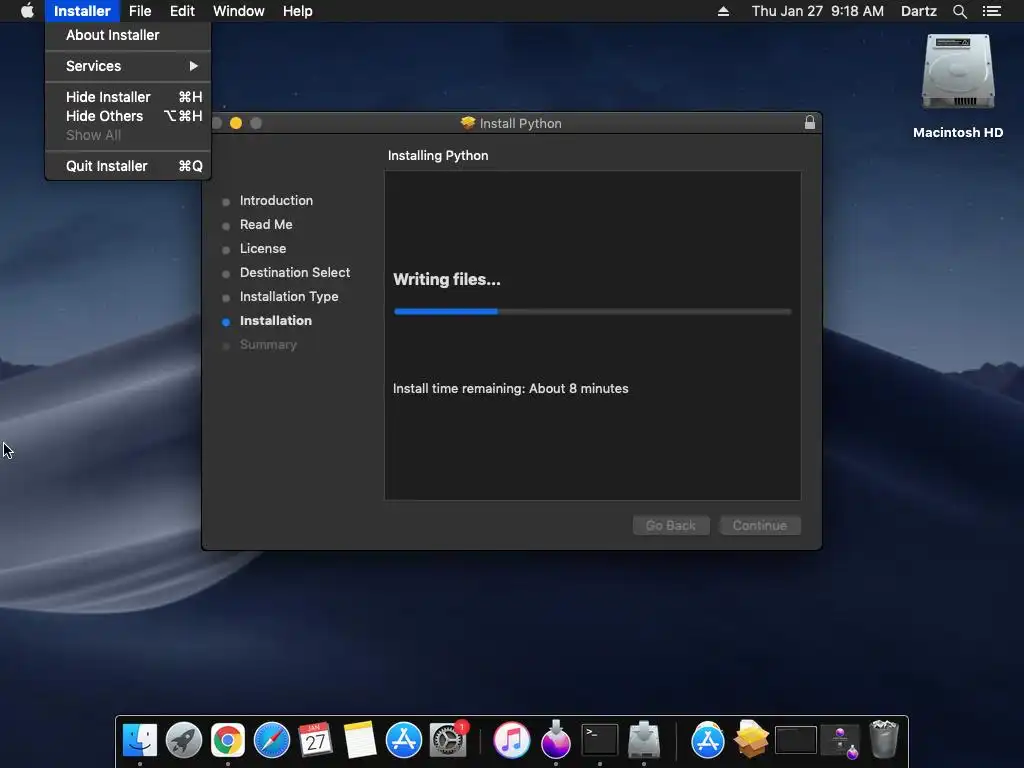Click the grayed-out Show All item
Screen dimensions: 1024x768
(x=128, y=135)
